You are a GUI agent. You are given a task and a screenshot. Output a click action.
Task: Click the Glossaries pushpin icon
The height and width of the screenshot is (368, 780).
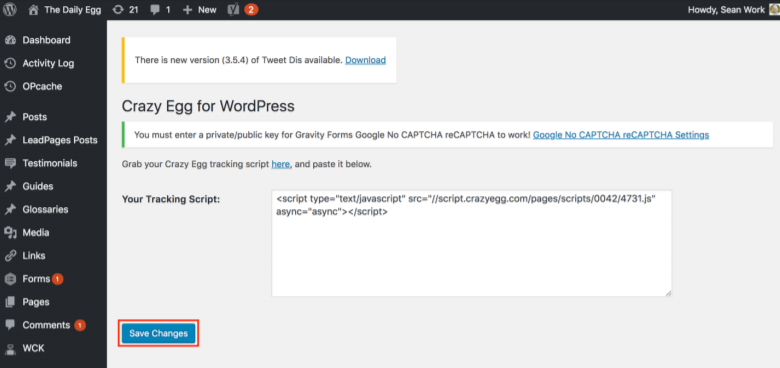pyautogui.click(x=10, y=209)
